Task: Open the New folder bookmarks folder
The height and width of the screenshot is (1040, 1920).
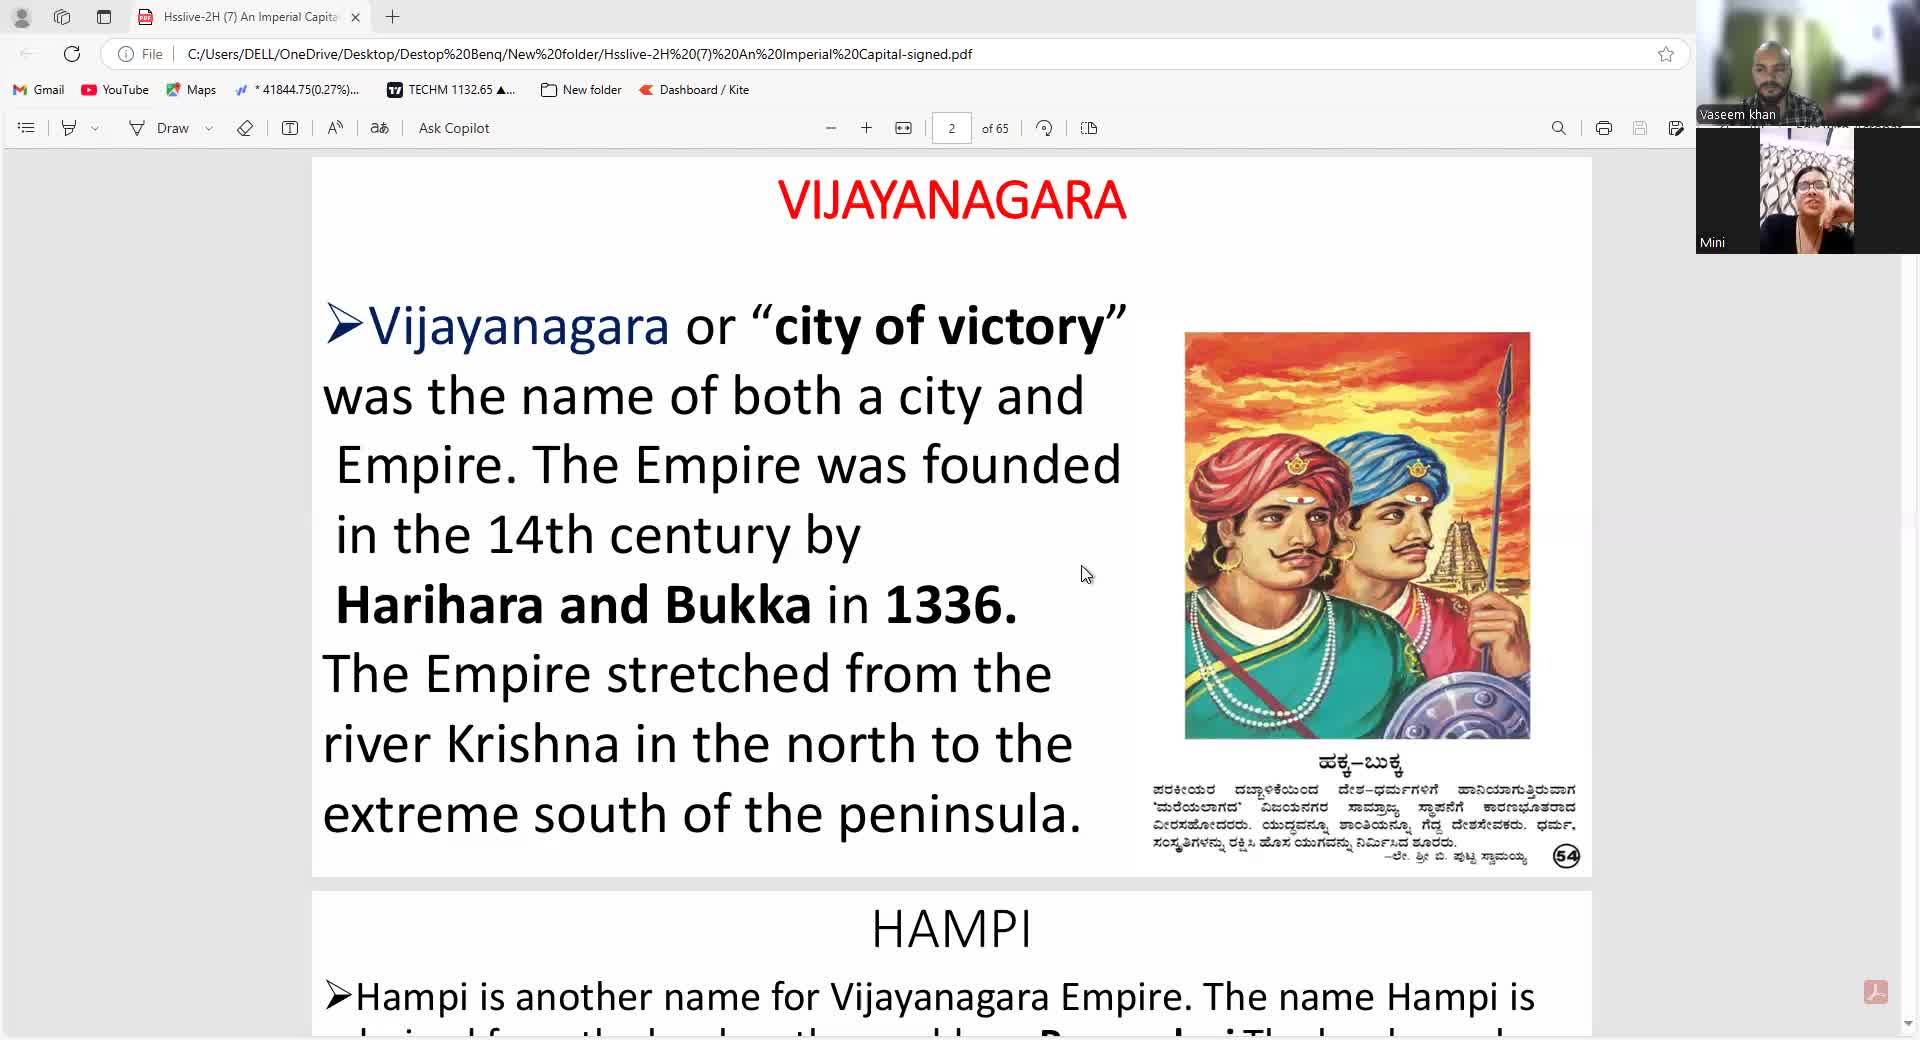Action: pos(581,90)
